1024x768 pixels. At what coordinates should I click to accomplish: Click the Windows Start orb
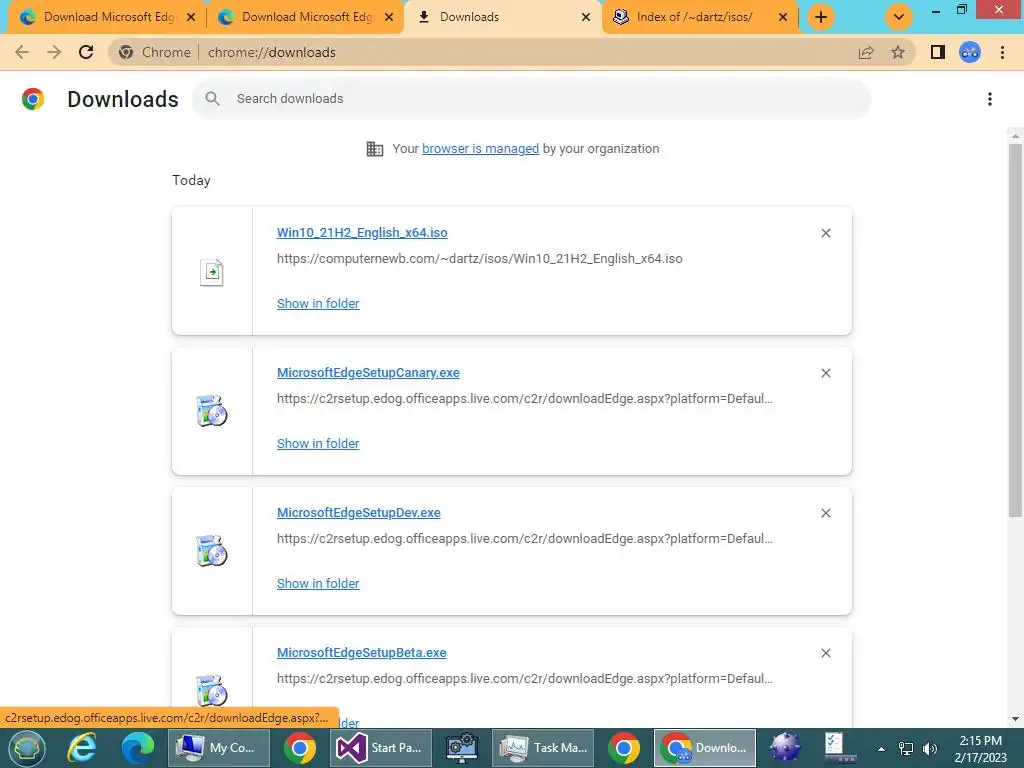pyautogui.click(x=27, y=748)
